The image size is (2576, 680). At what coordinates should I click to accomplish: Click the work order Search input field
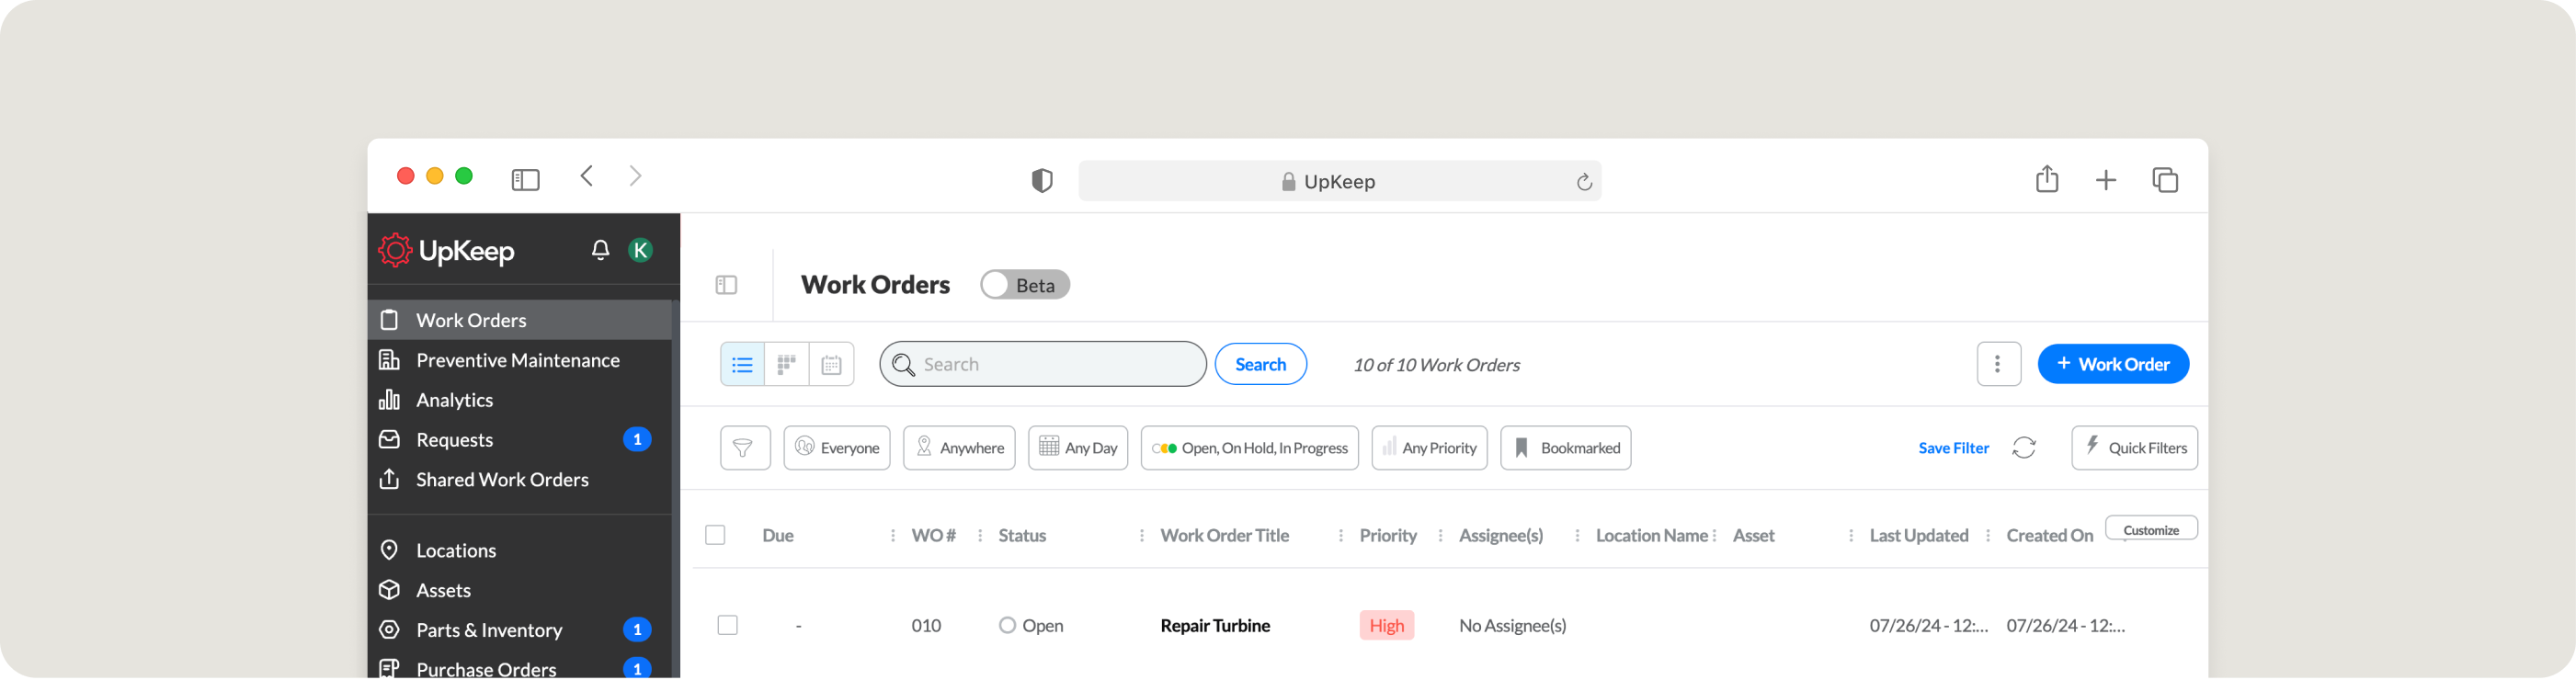1055,364
